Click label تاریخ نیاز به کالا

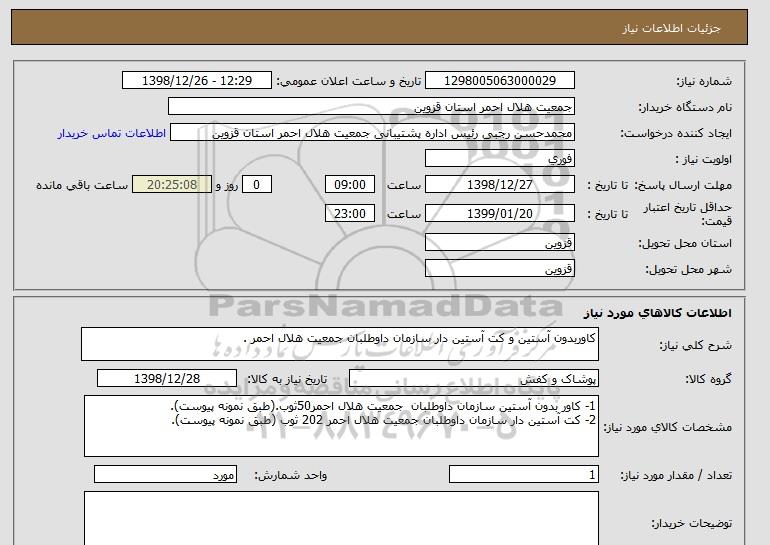(286, 379)
